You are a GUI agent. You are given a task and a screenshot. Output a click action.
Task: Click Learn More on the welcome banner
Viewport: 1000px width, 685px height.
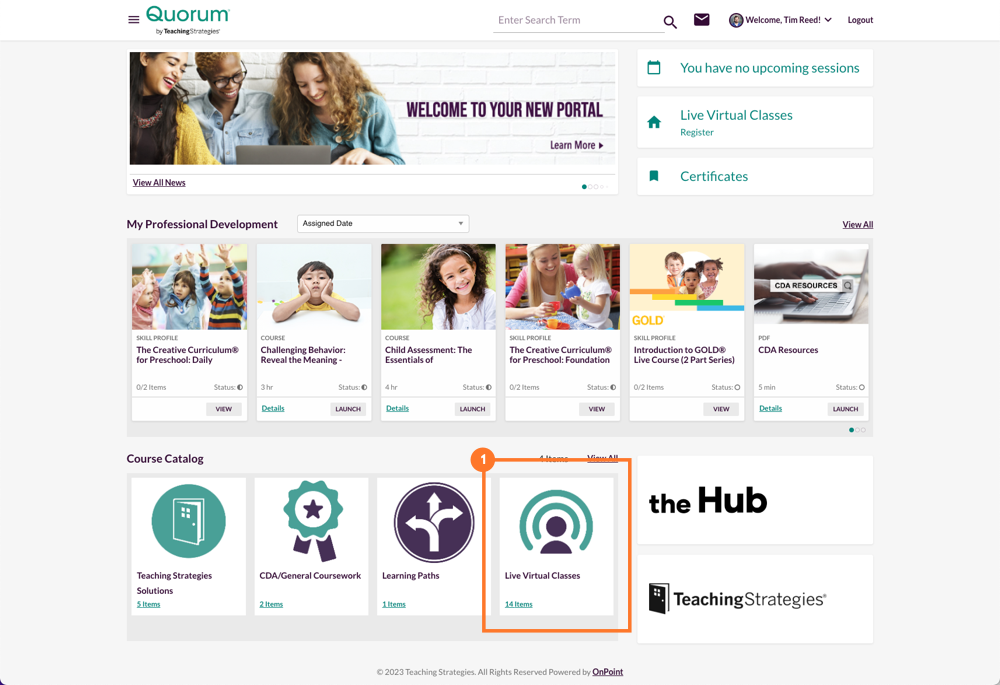pos(577,145)
